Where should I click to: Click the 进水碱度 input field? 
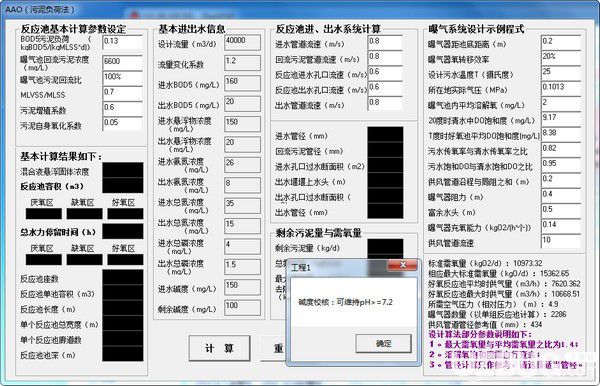[x=243, y=287]
